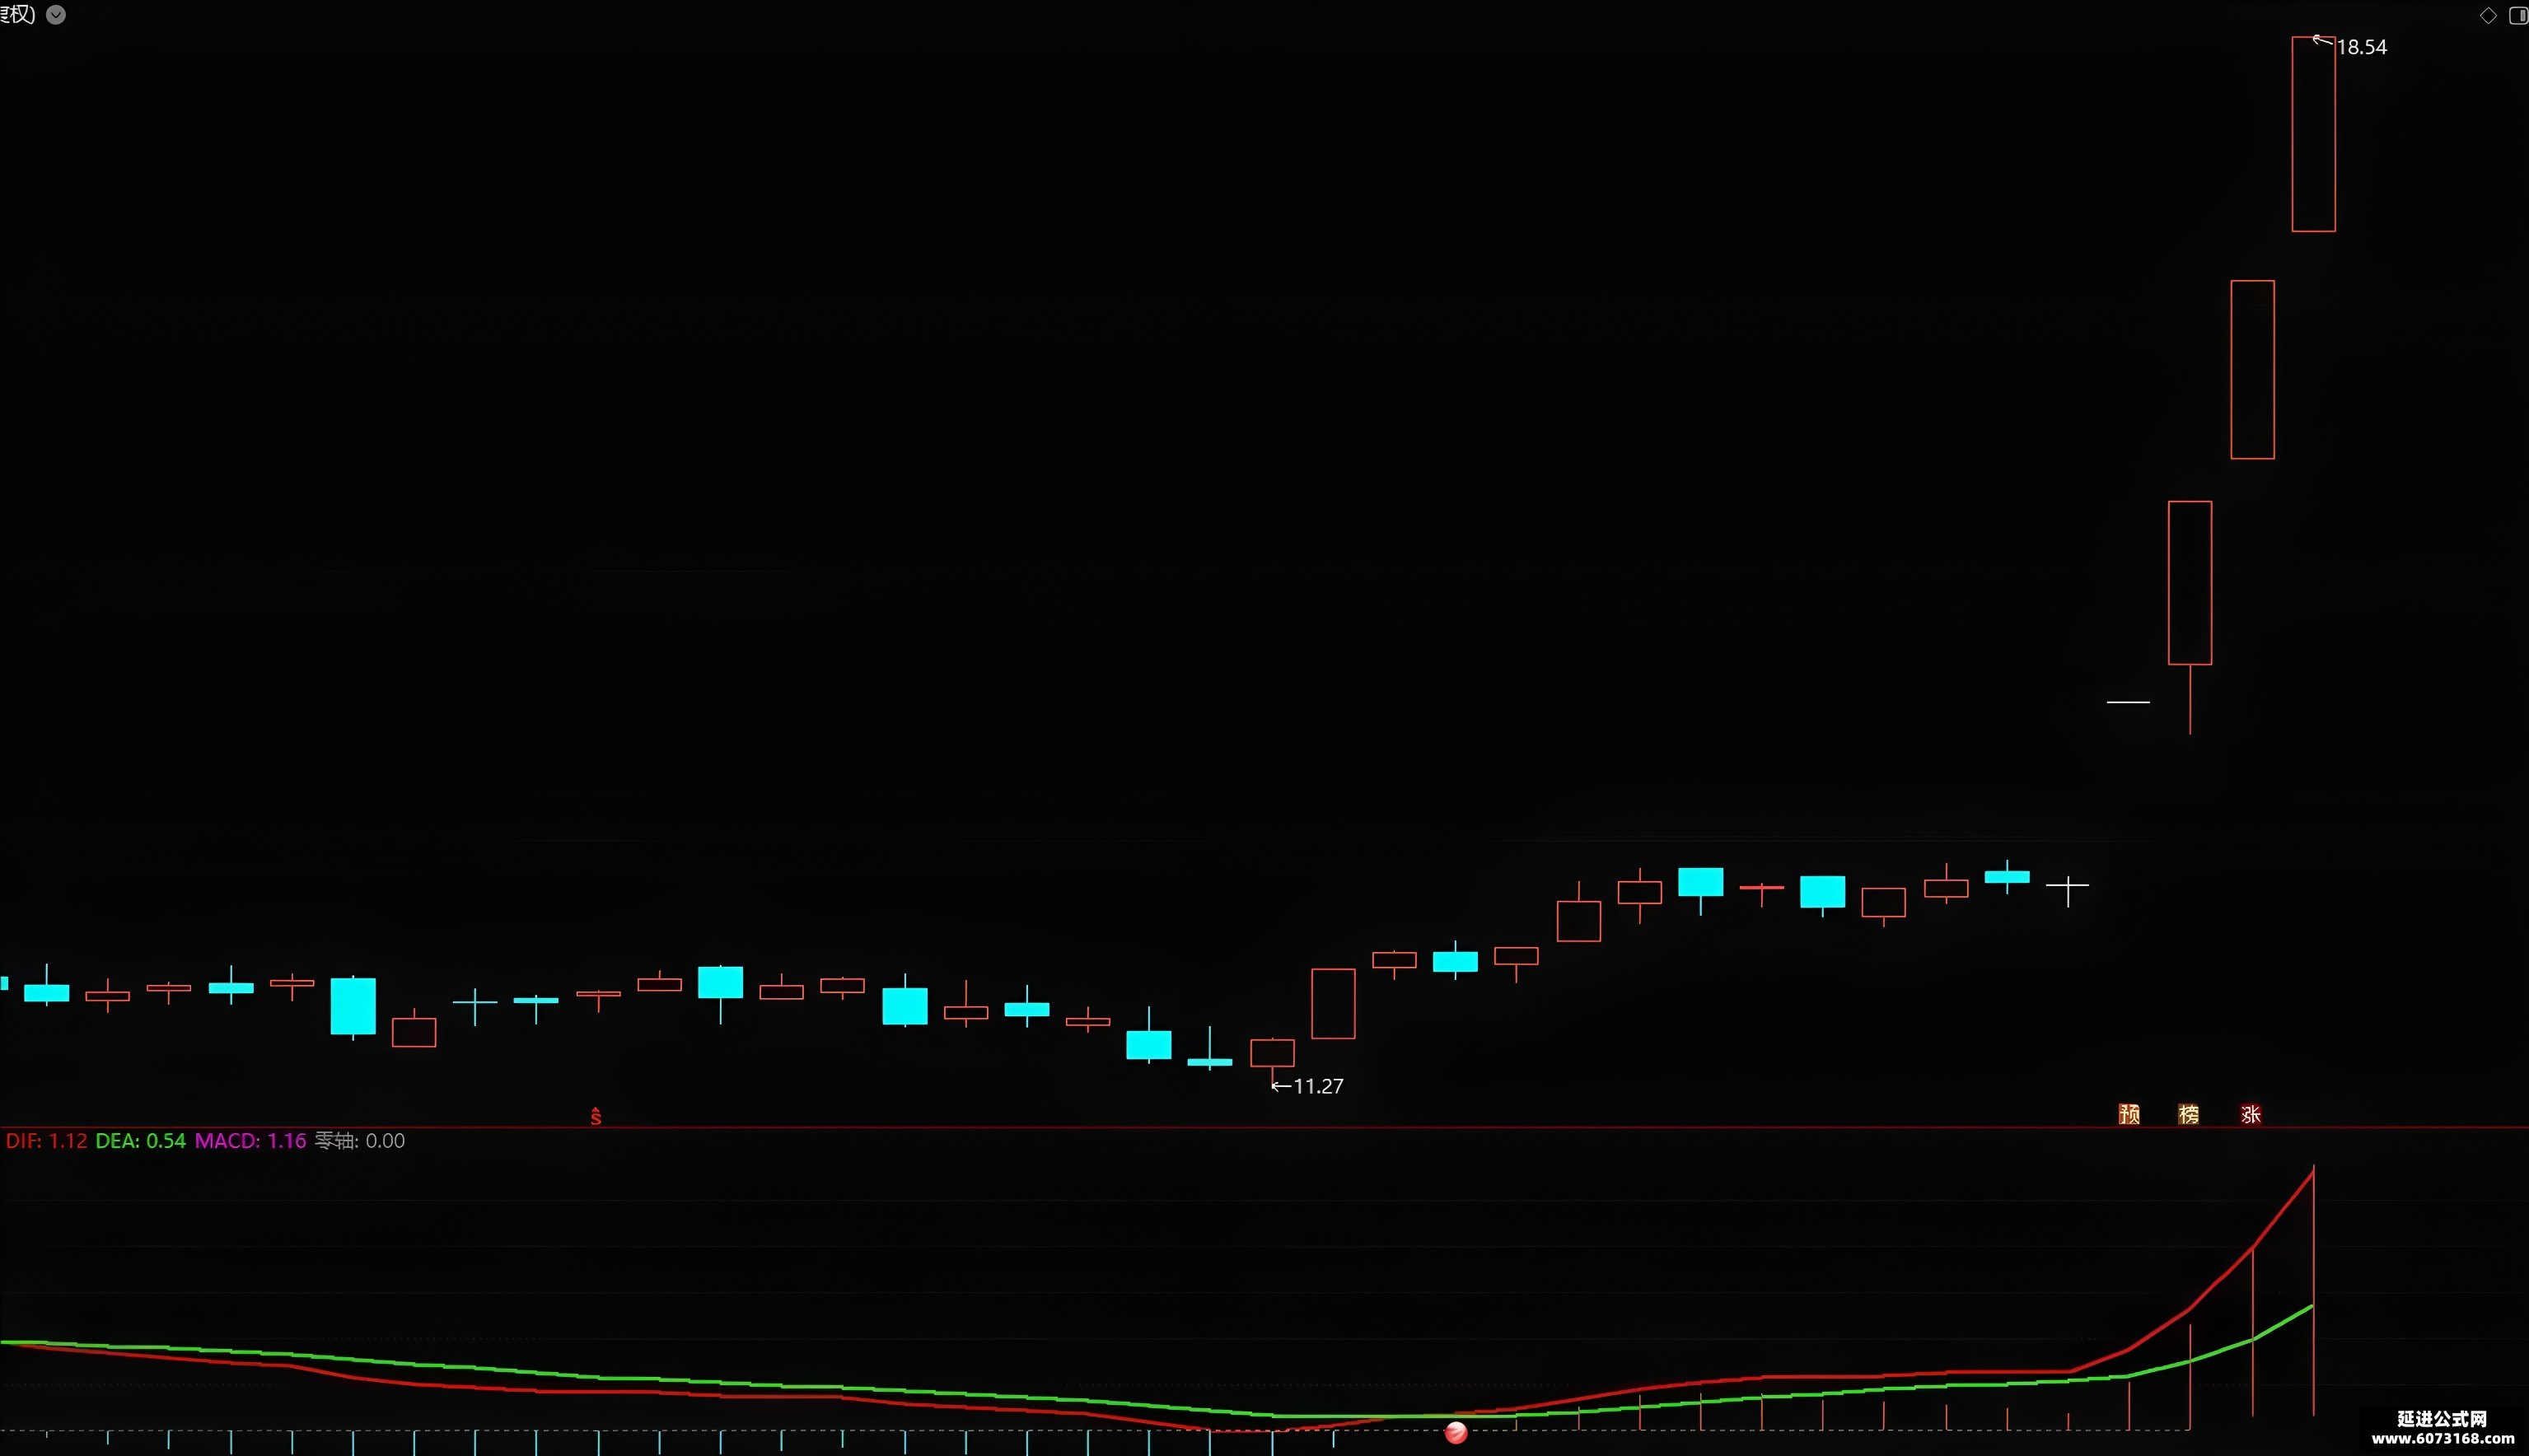Click the 11.27 low price label
The height and width of the screenshot is (1456, 2529).
tap(1318, 1086)
